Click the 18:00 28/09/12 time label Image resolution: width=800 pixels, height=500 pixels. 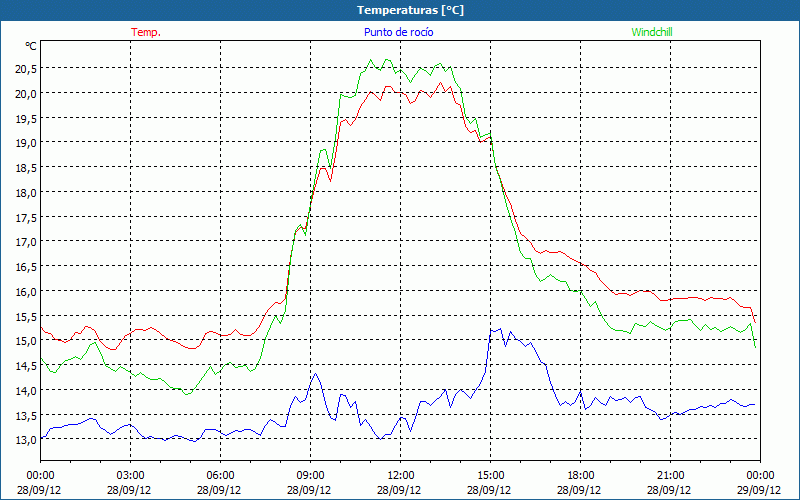(x=579, y=483)
